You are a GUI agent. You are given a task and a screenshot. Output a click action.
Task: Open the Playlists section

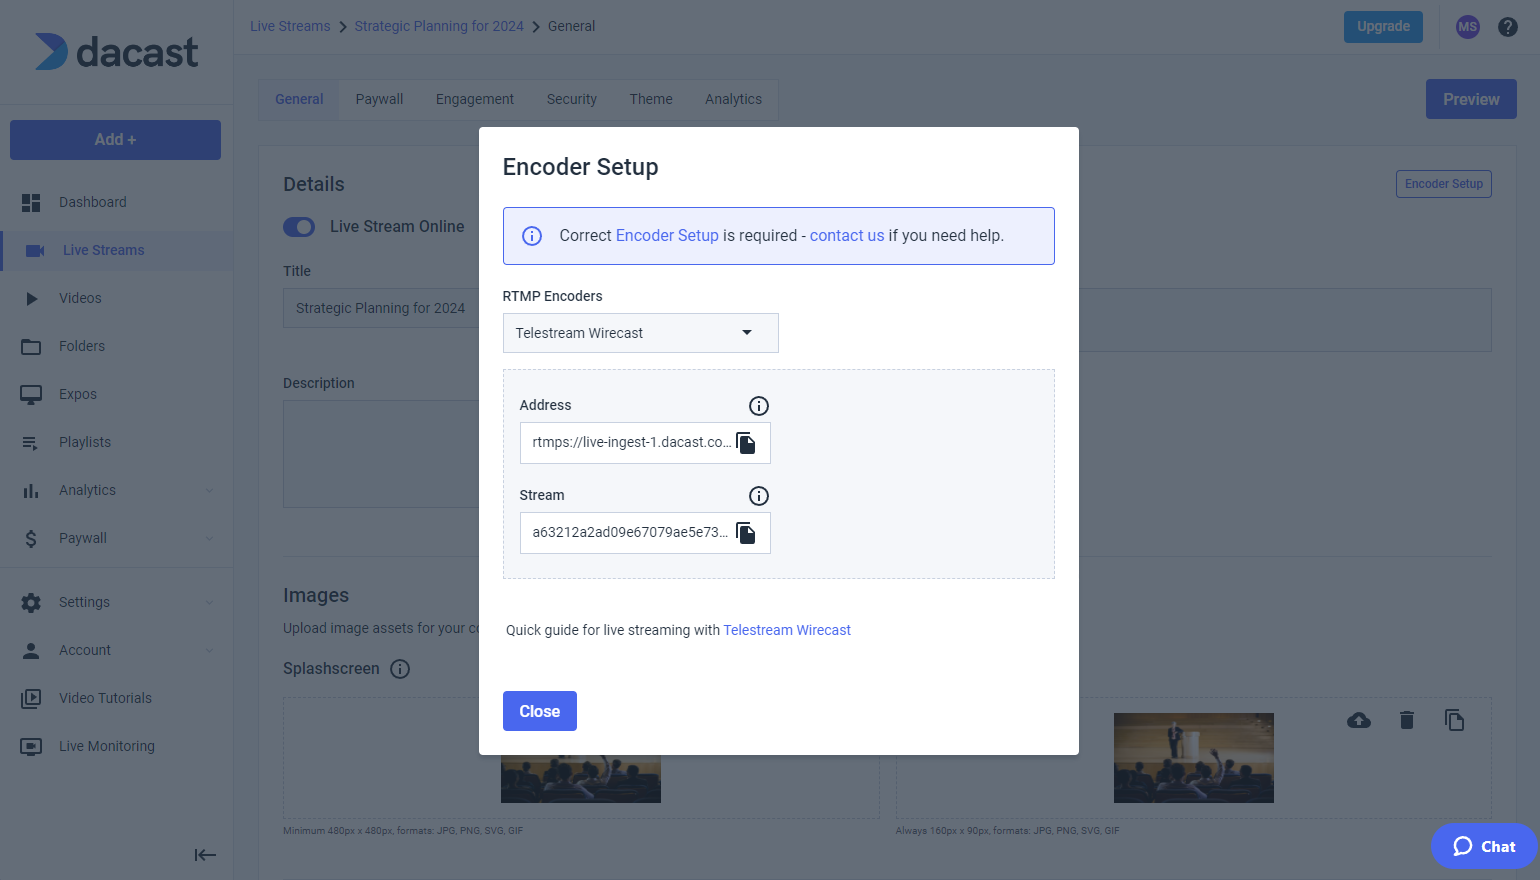(85, 442)
